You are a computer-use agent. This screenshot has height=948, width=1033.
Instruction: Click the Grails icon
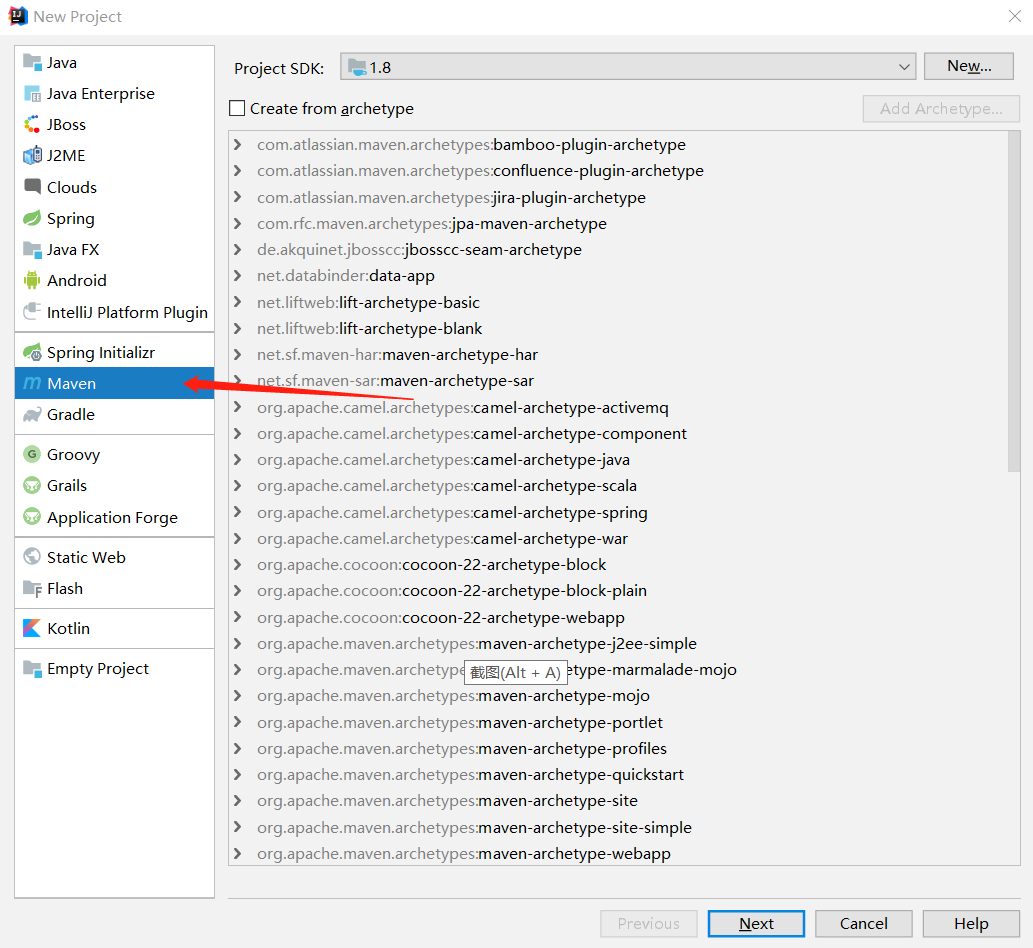point(32,486)
